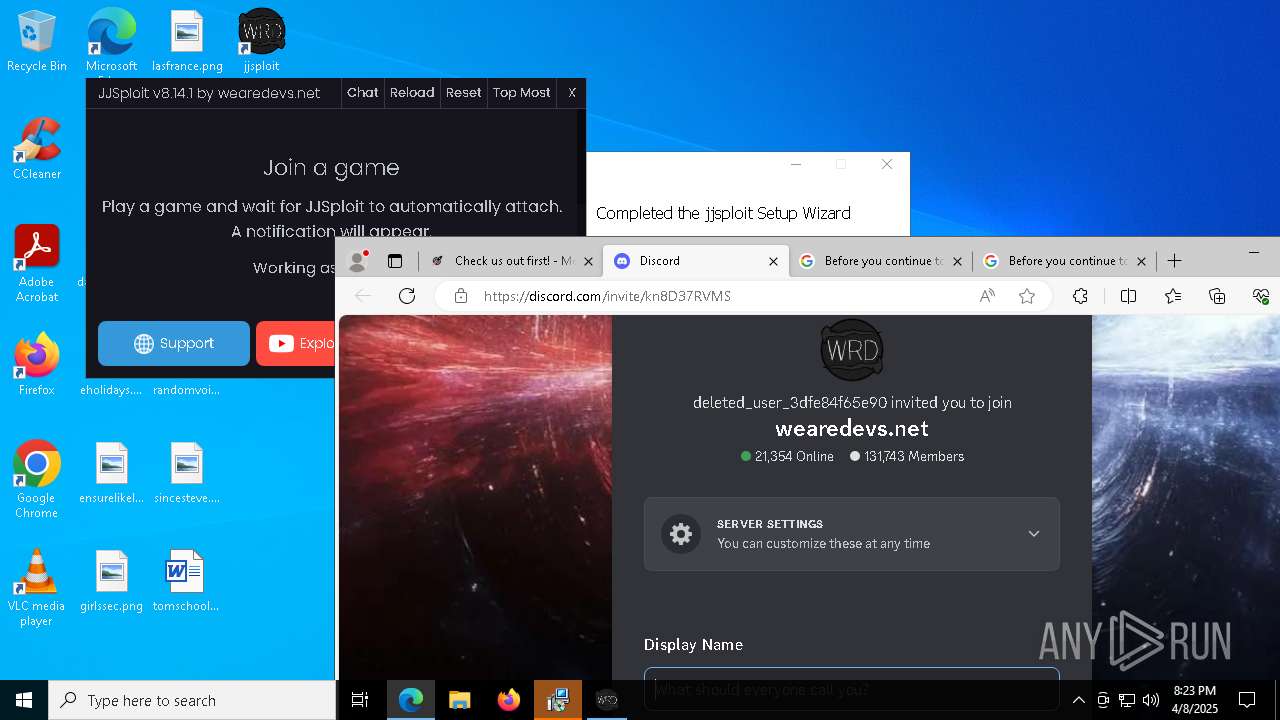Click the '131,743 Members' count
The image size is (1280, 720).
point(907,456)
